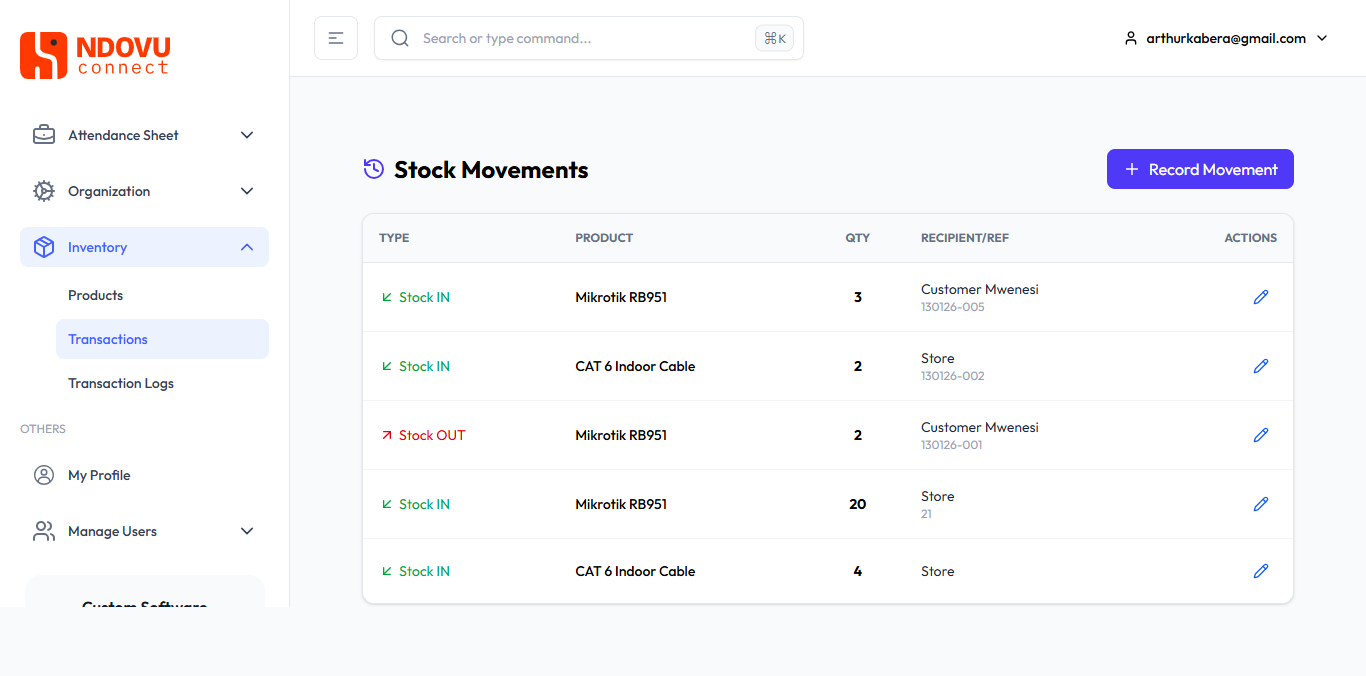Click the hamburger menu icon near the search bar
The width and height of the screenshot is (1366, 676).
click(x=336, y=37)
